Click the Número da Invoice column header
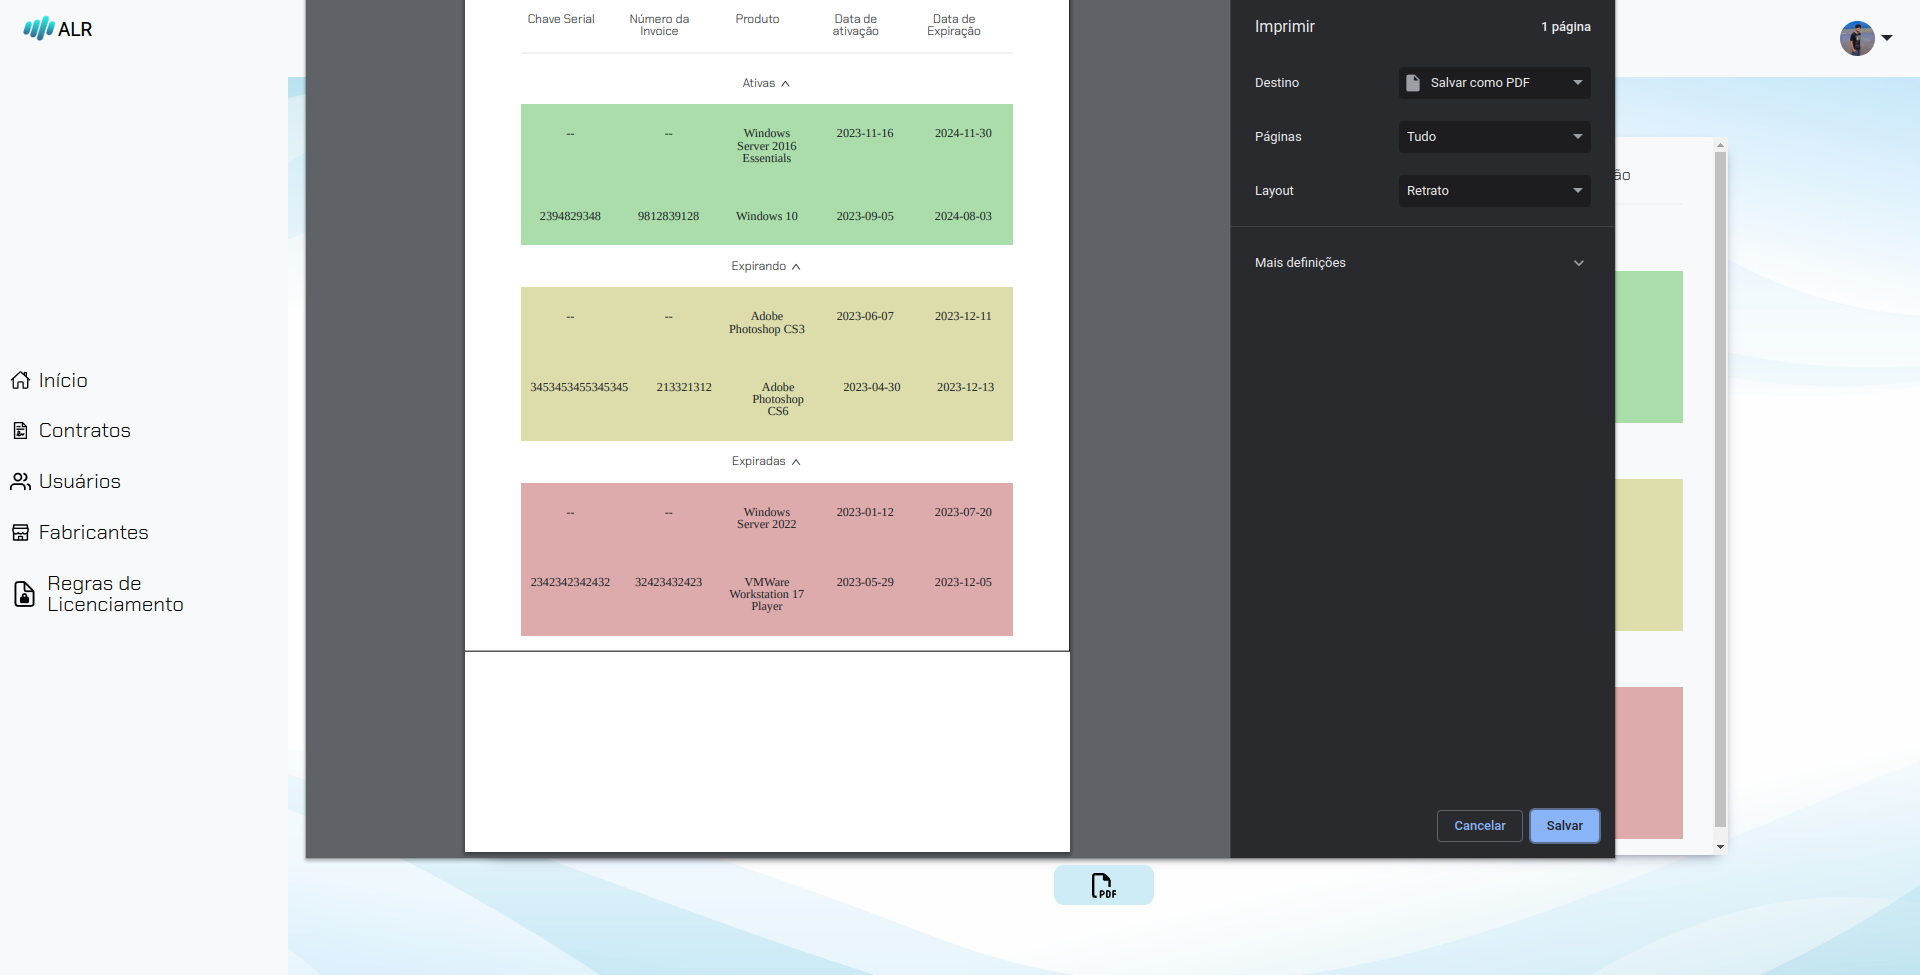Image resolution: width=1920 pixels, height=975 pixels. pyautogui.click(x=659, y=25)
